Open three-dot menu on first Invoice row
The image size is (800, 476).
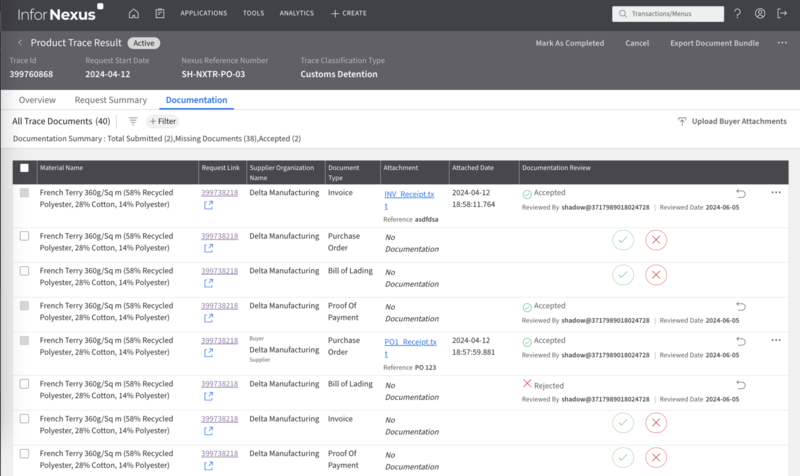coord(776,192)
